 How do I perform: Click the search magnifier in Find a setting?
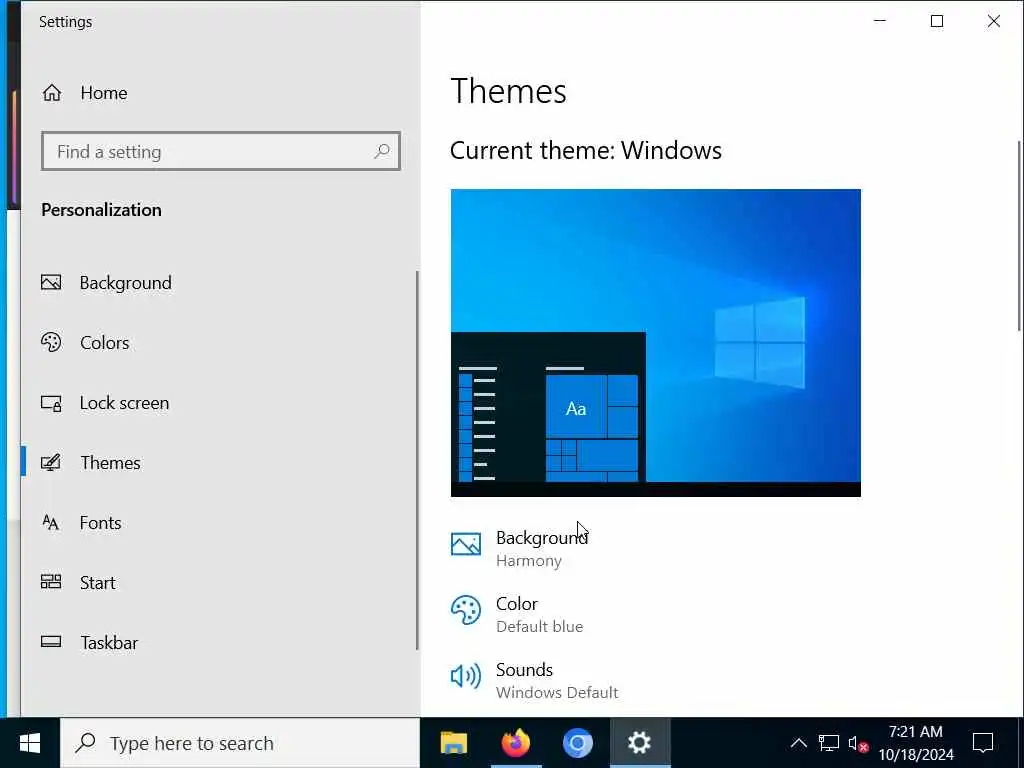point(381,152)
